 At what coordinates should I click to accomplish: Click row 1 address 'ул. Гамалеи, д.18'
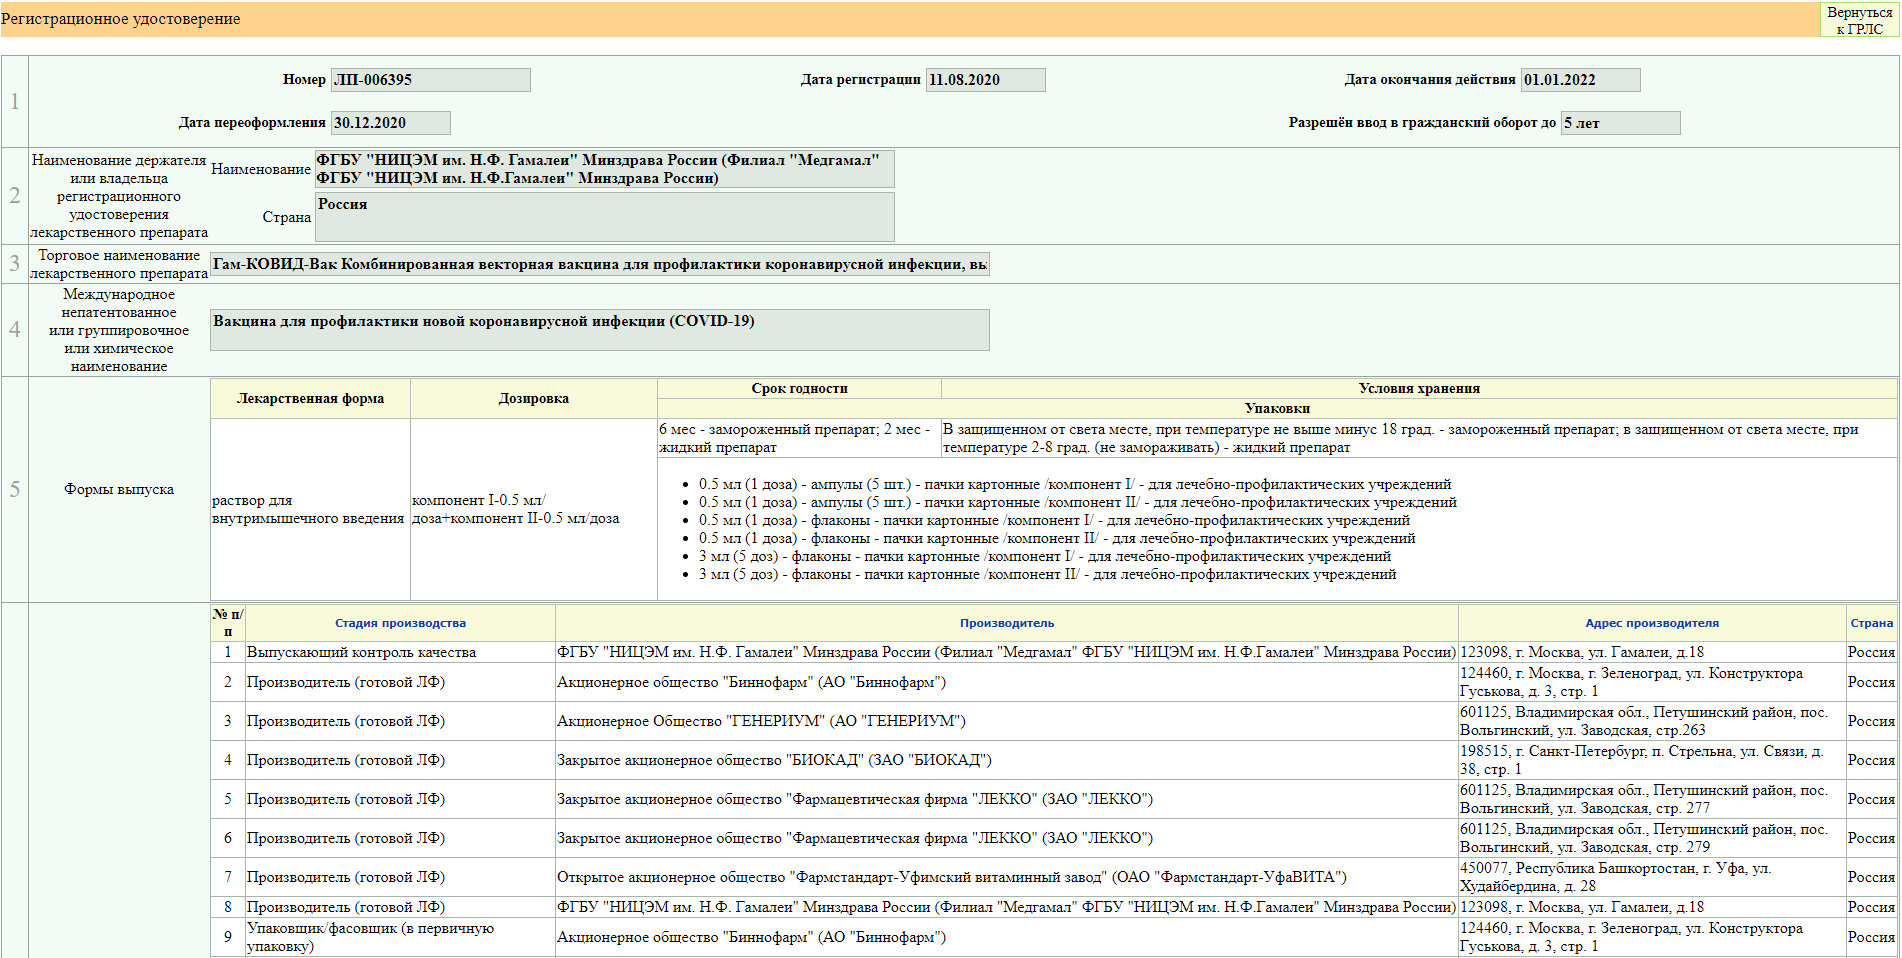pos(1652,652)
